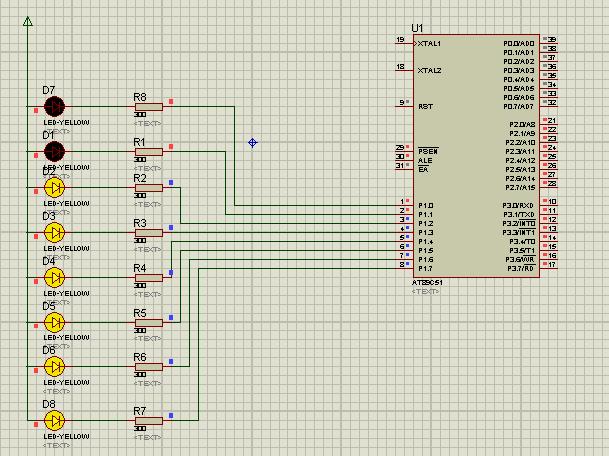Click the 300 value under R7
The height and width of the screenshot is (456, 609).
140,428
